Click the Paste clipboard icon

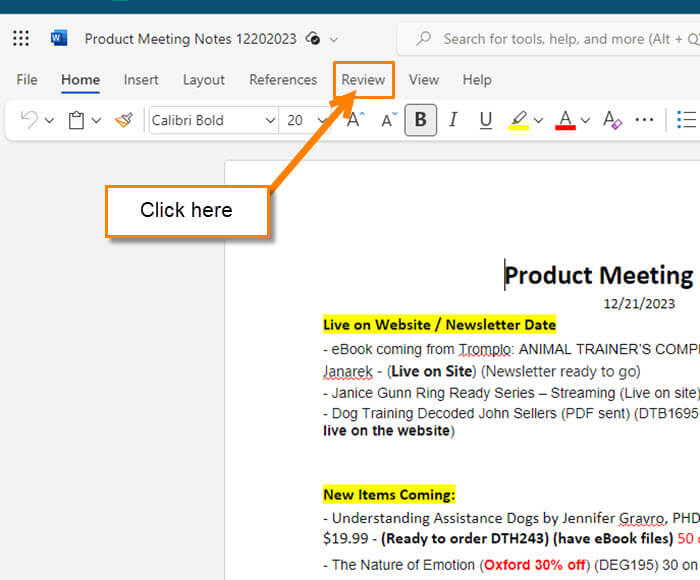[76, 120]
